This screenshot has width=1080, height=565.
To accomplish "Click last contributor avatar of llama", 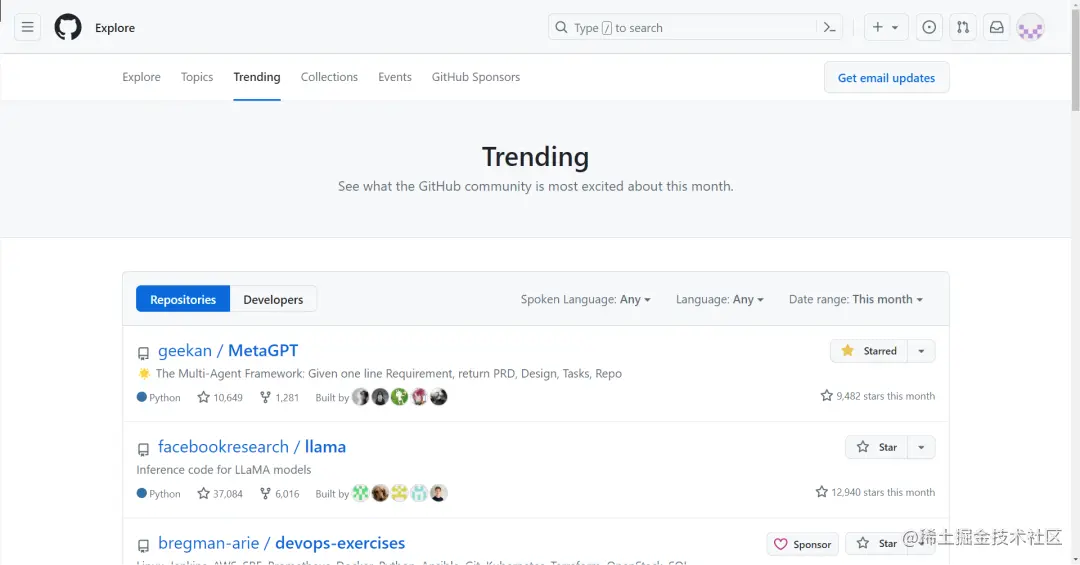I will (439, 493).
